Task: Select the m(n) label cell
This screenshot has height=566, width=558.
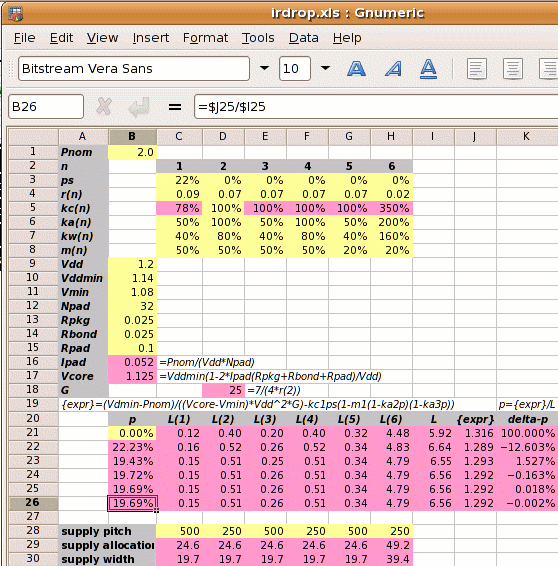Action: click(83, 250)
